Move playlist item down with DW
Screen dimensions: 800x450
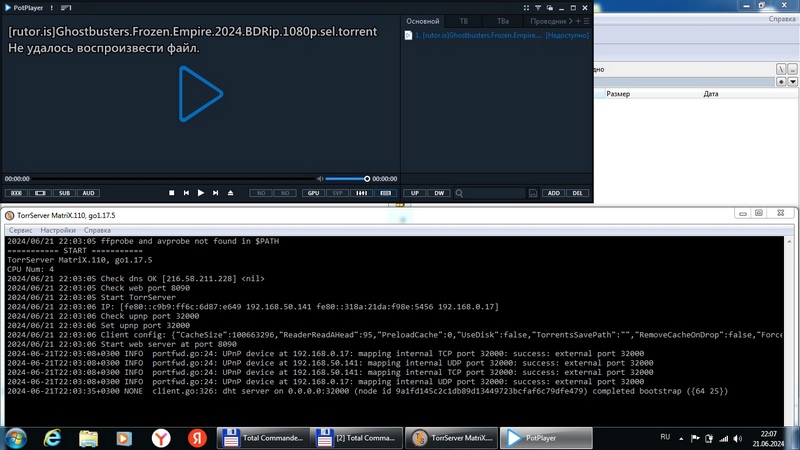click(x=439, y=193)
